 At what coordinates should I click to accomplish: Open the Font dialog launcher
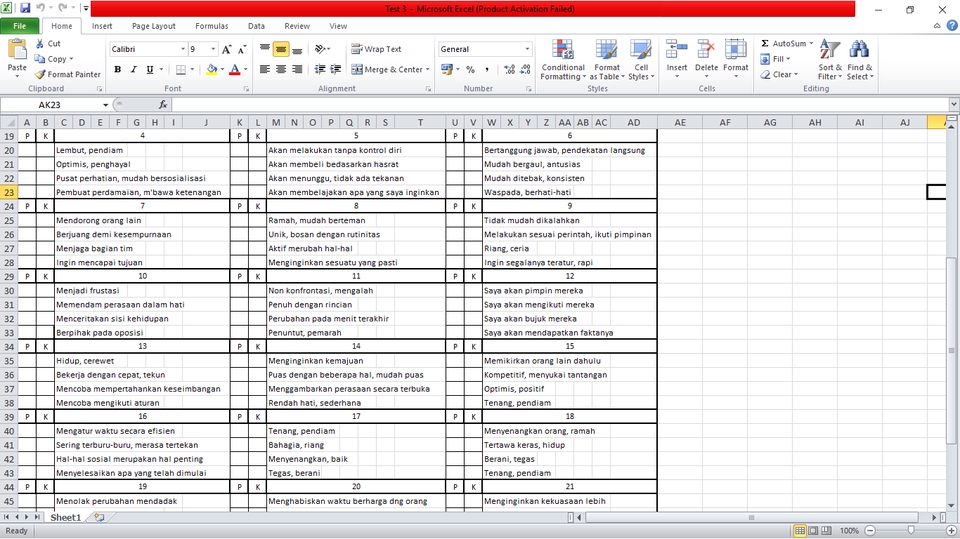[246, 89]
